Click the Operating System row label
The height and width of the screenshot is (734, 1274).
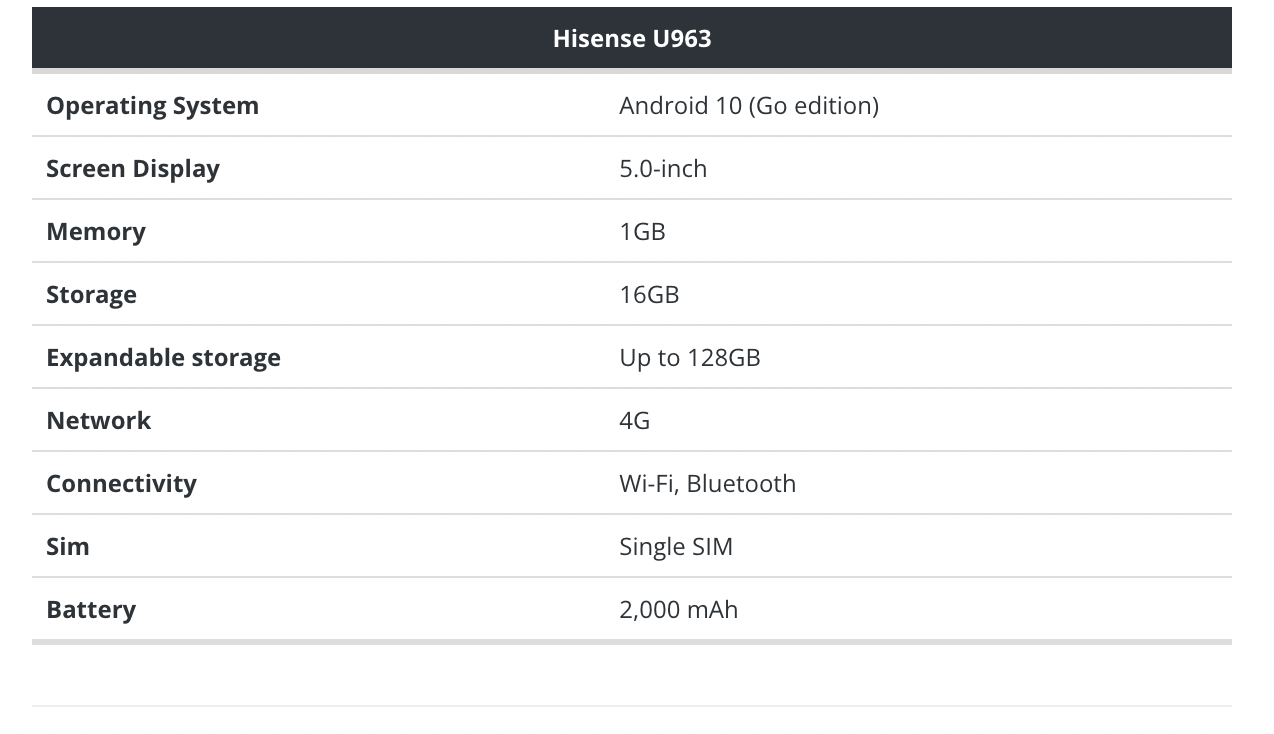(x=152, y=106)
